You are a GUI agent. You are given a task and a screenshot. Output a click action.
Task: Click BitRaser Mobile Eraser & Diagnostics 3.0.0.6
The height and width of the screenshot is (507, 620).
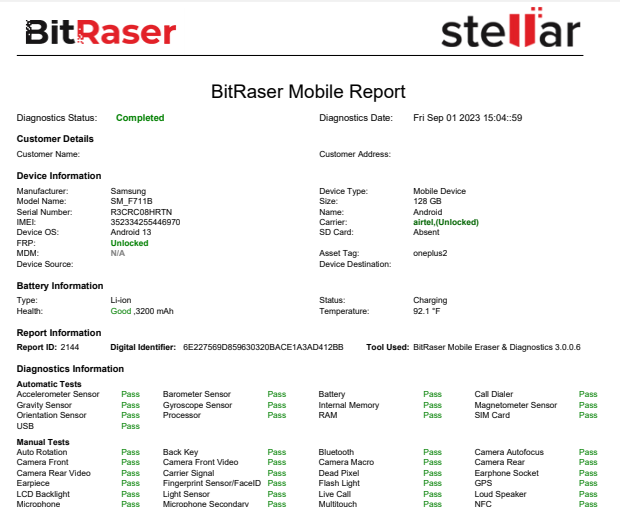click(497, 347)
